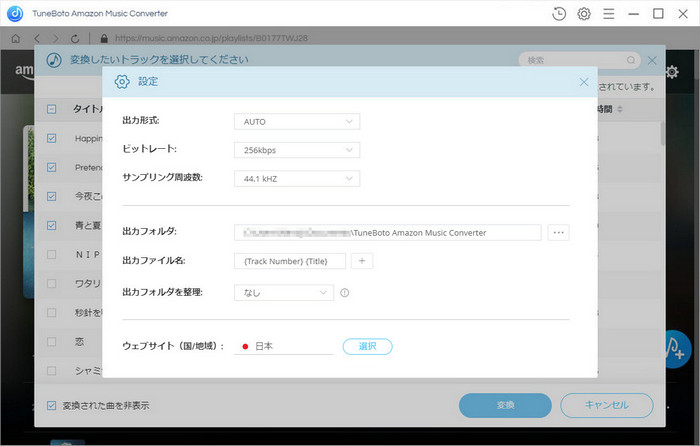Check the N I P track checkbox
This screenshot has width=700, height=446.
click(x=52, y=254)
